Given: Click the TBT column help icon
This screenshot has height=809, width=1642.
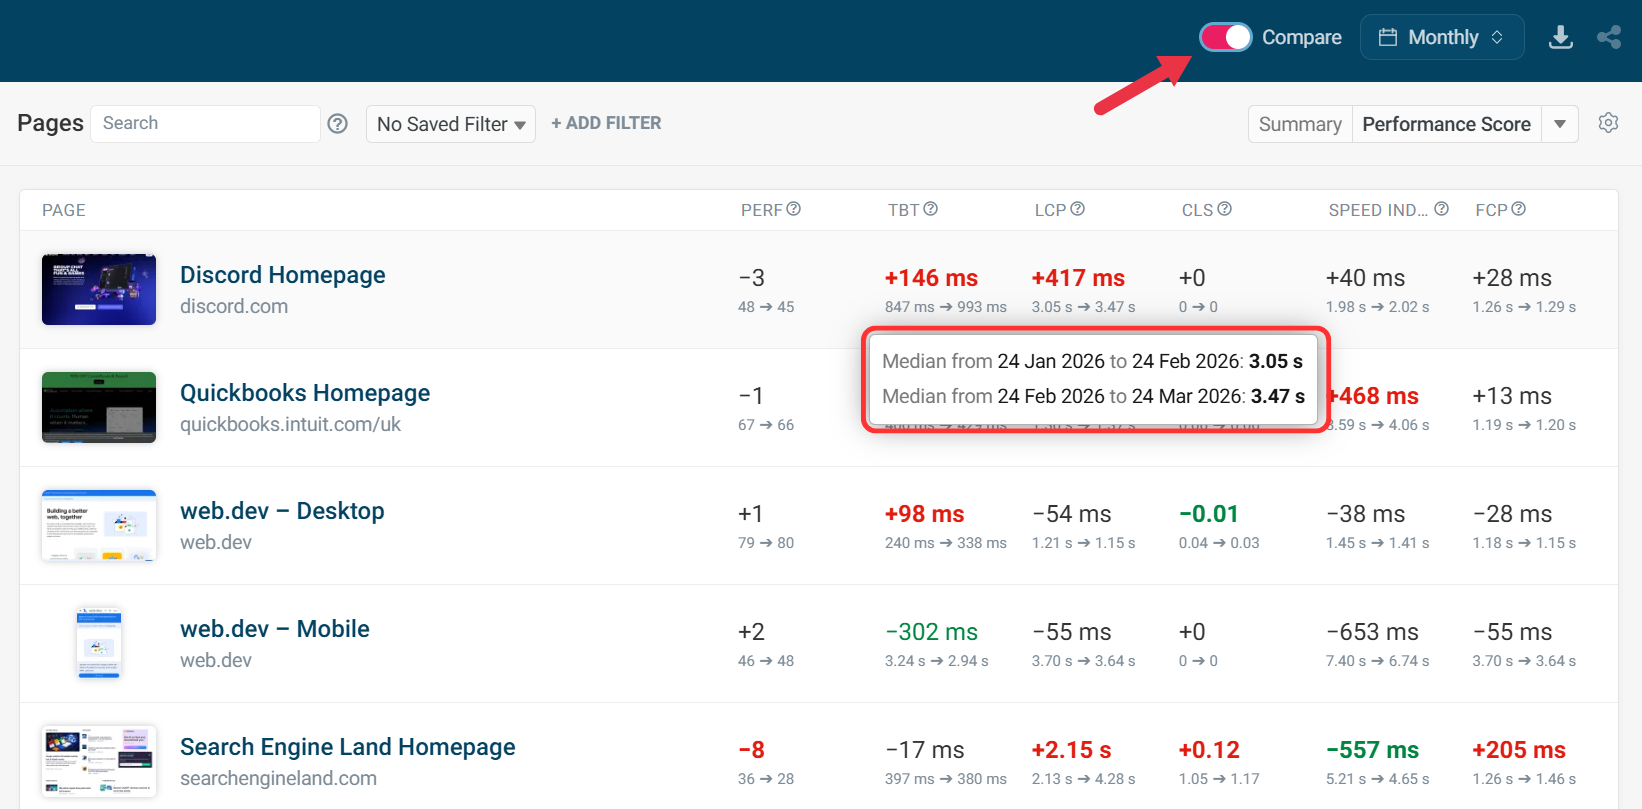Looking at the screenshot, I should click(931, 209).
